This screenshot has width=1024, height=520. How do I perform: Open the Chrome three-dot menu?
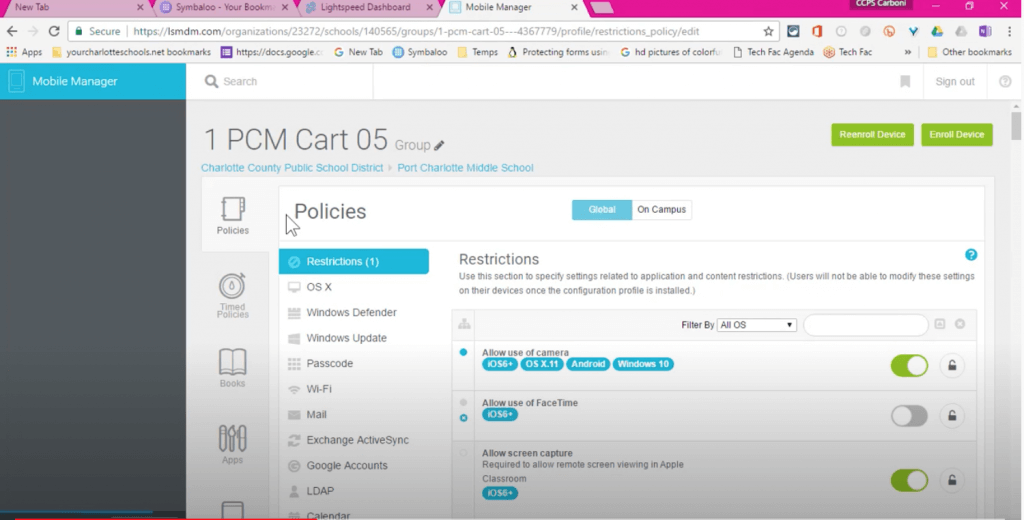pyautogui.click(x=1010, y=31)
